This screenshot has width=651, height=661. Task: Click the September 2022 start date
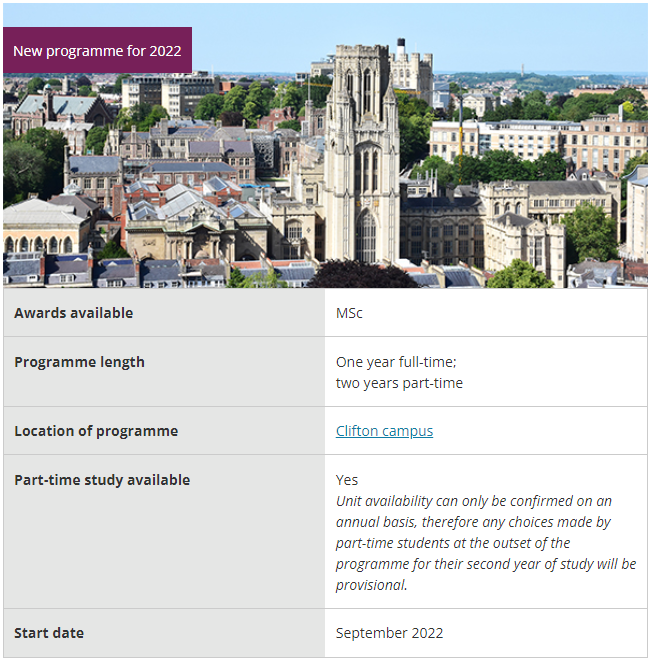point(389,633)
